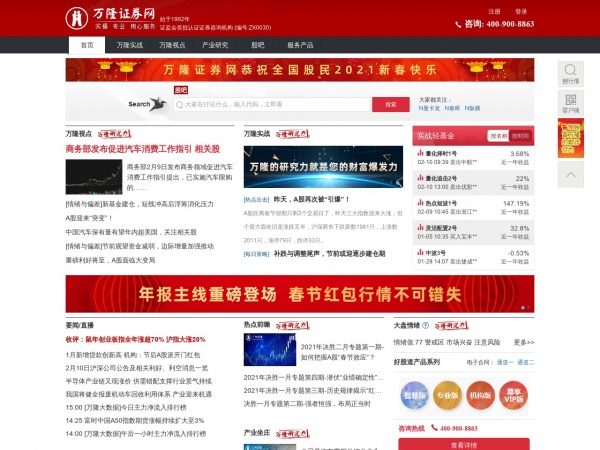
Task: Switch 实战轻基金 to 按时间 sorting
Action: coord(520,136)
